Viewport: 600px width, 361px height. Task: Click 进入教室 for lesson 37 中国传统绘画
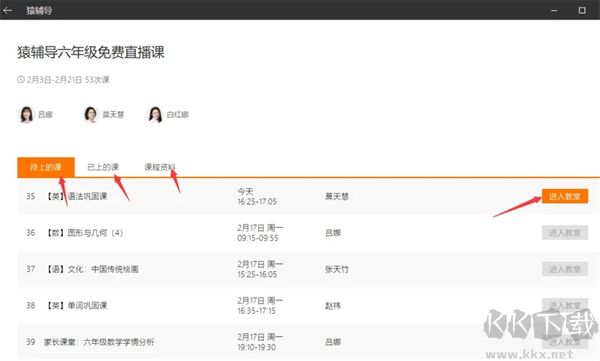(565, 269)
